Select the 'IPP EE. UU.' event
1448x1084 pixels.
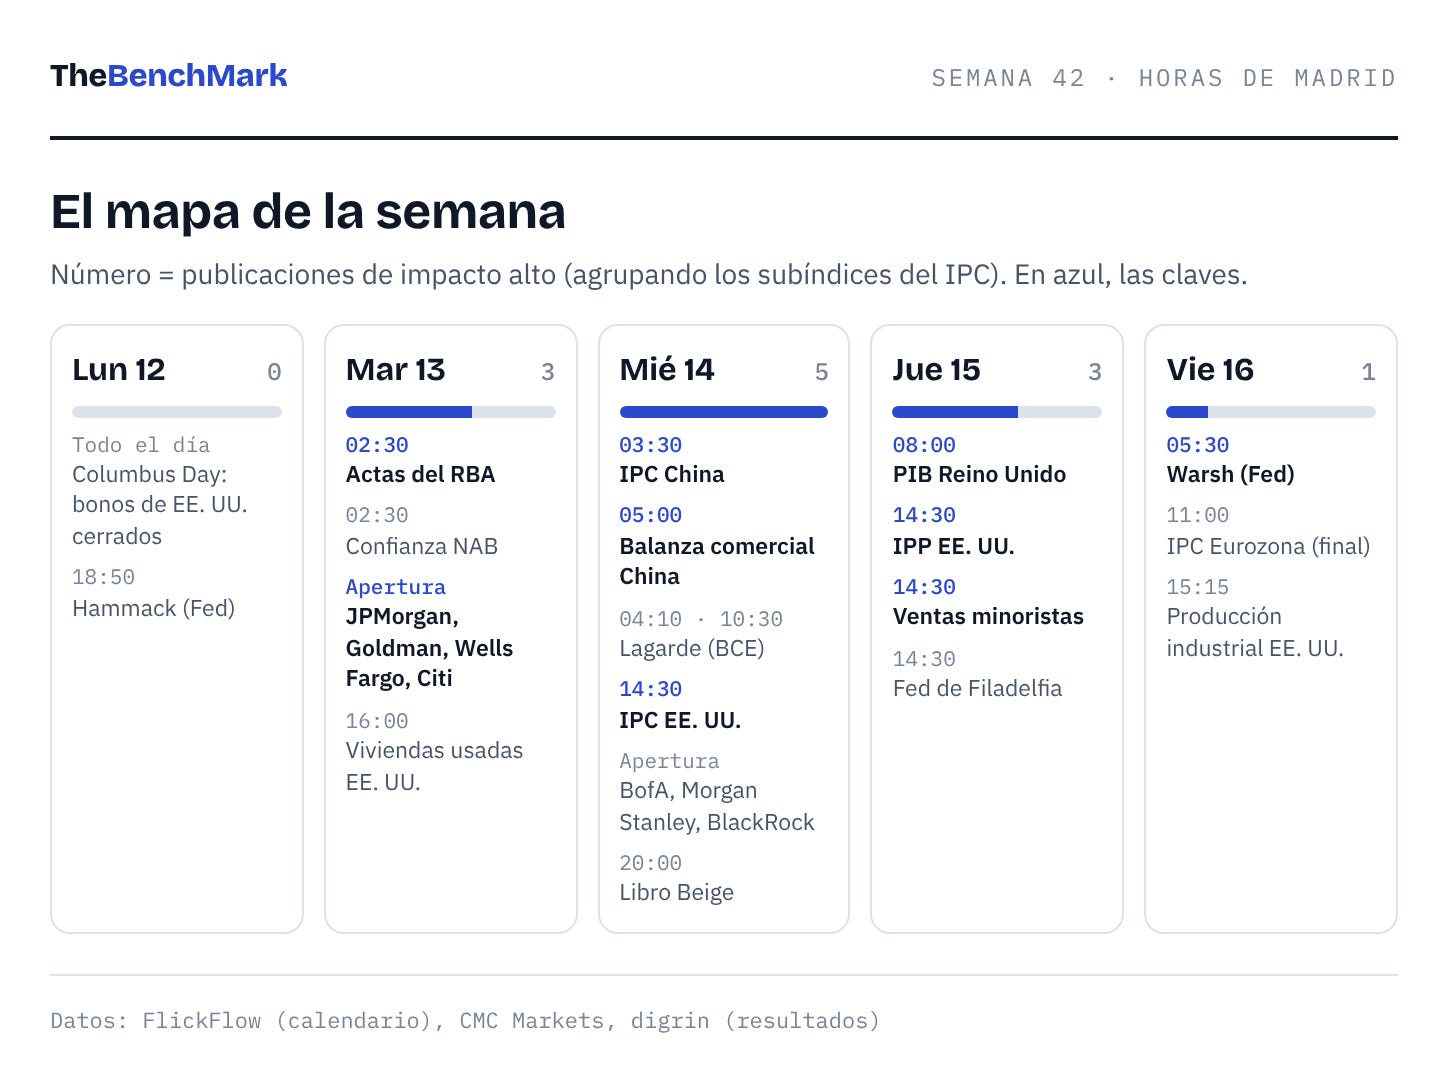click(953, 546)
